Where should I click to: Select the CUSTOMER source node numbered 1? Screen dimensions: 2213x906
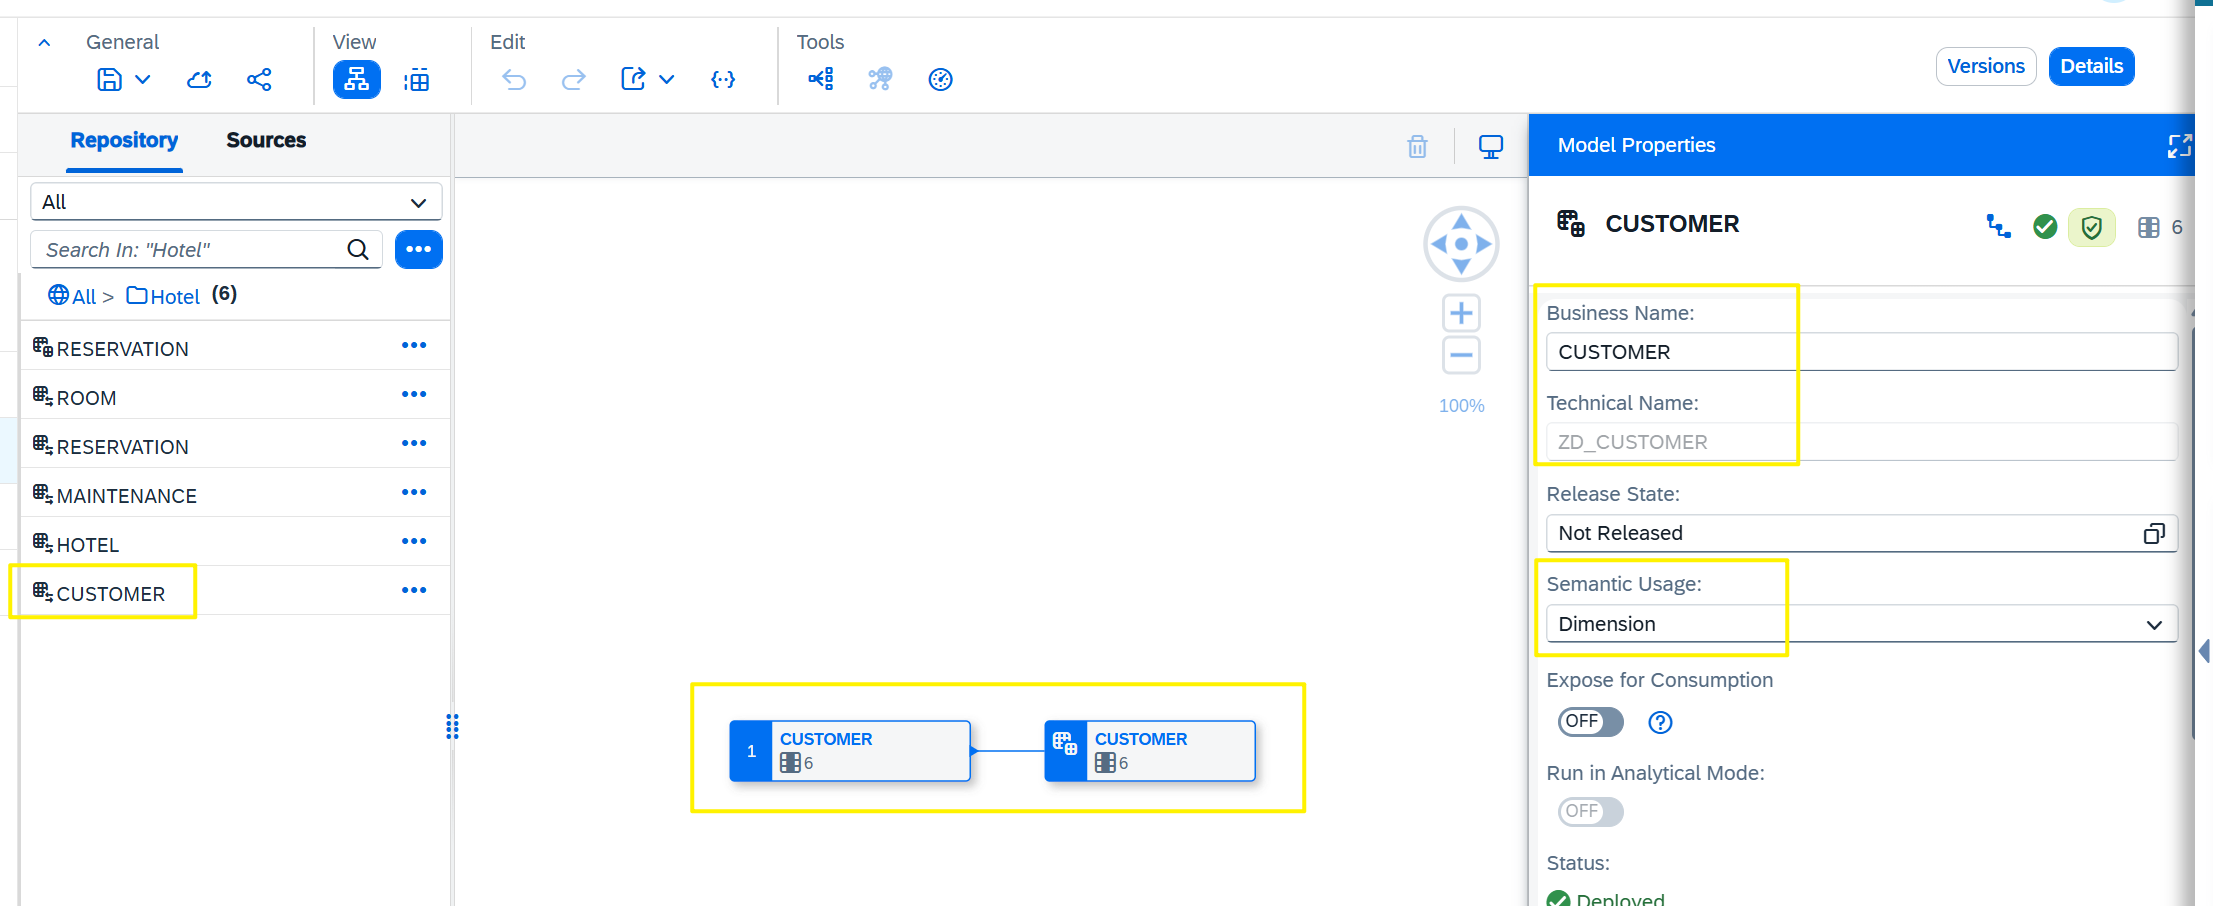850,751
